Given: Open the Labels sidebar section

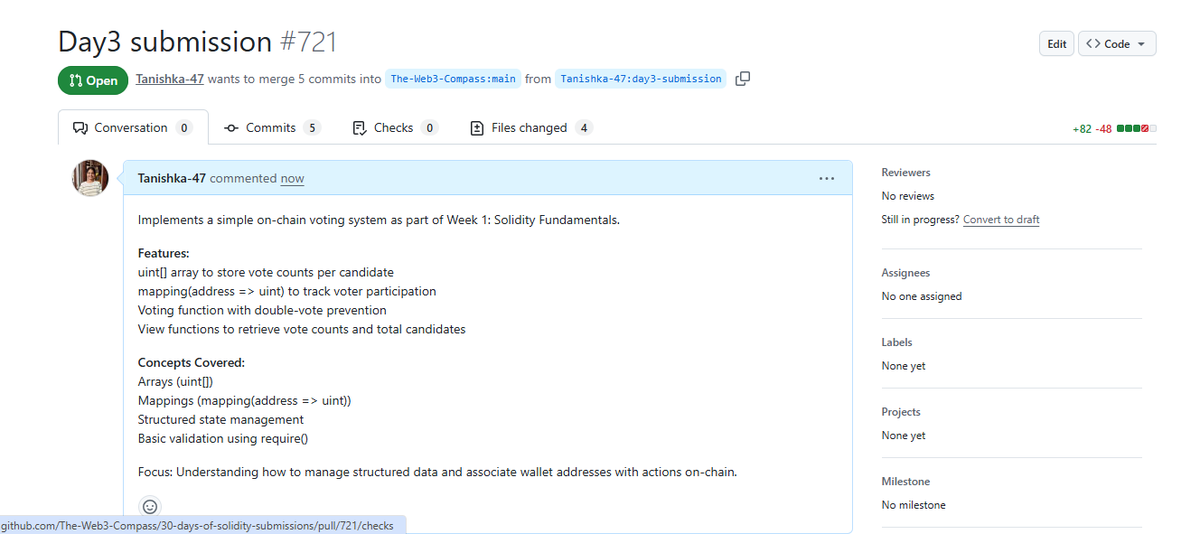Looking at the screenshot, I should pyautogui.click(x=897, y=342).
